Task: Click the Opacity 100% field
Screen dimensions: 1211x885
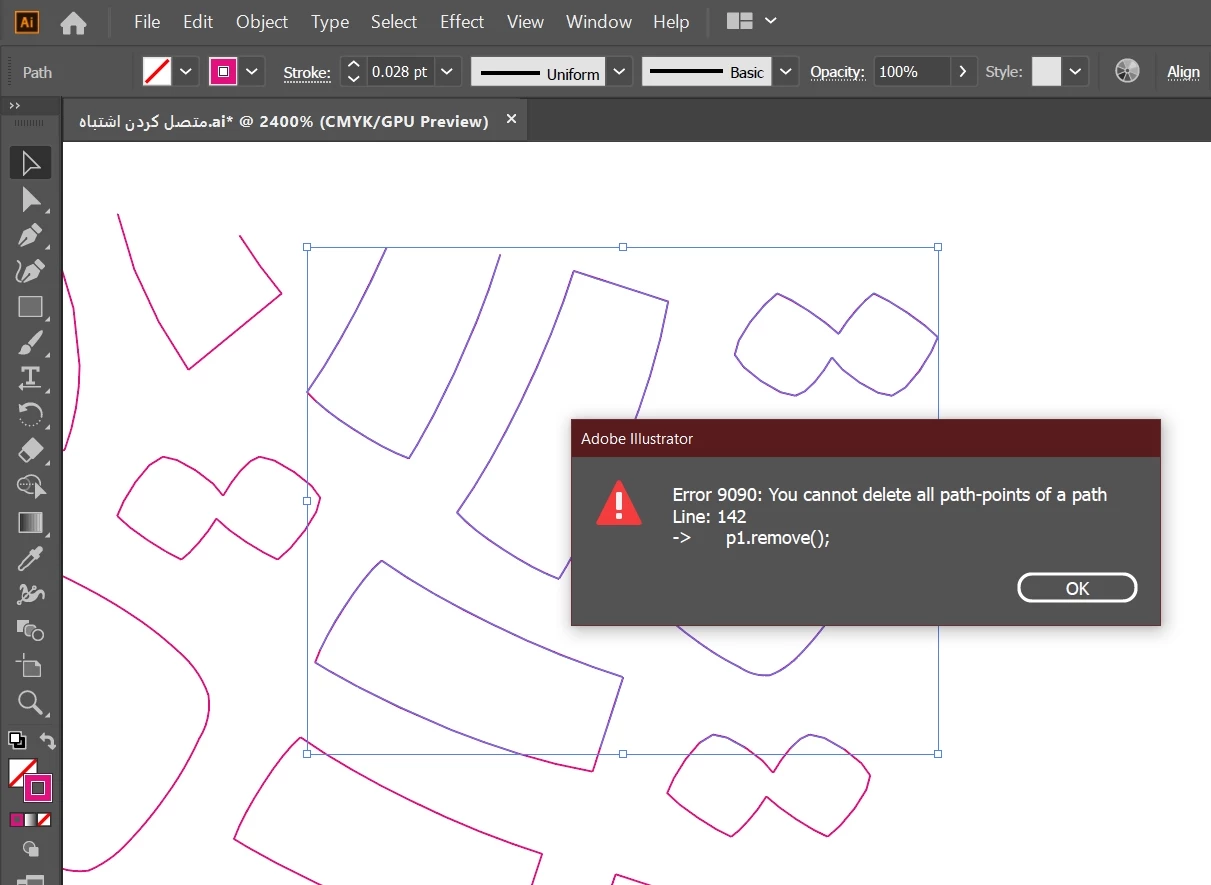Action: tap(912, 71)
